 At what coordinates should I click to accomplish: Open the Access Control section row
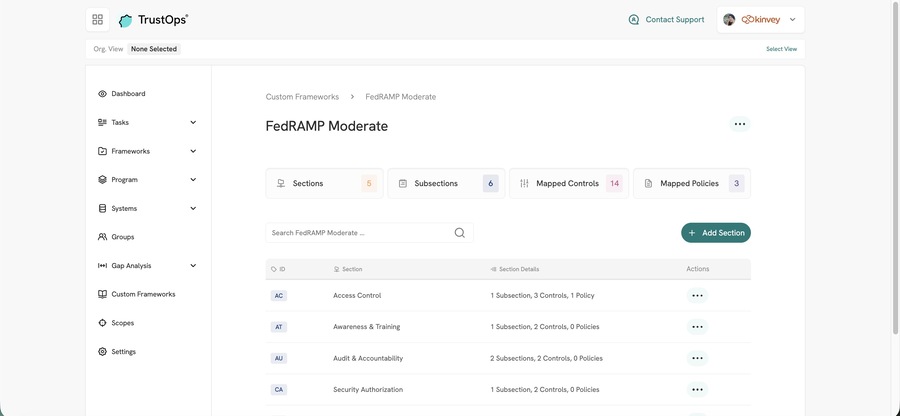(x=508, y=296)
